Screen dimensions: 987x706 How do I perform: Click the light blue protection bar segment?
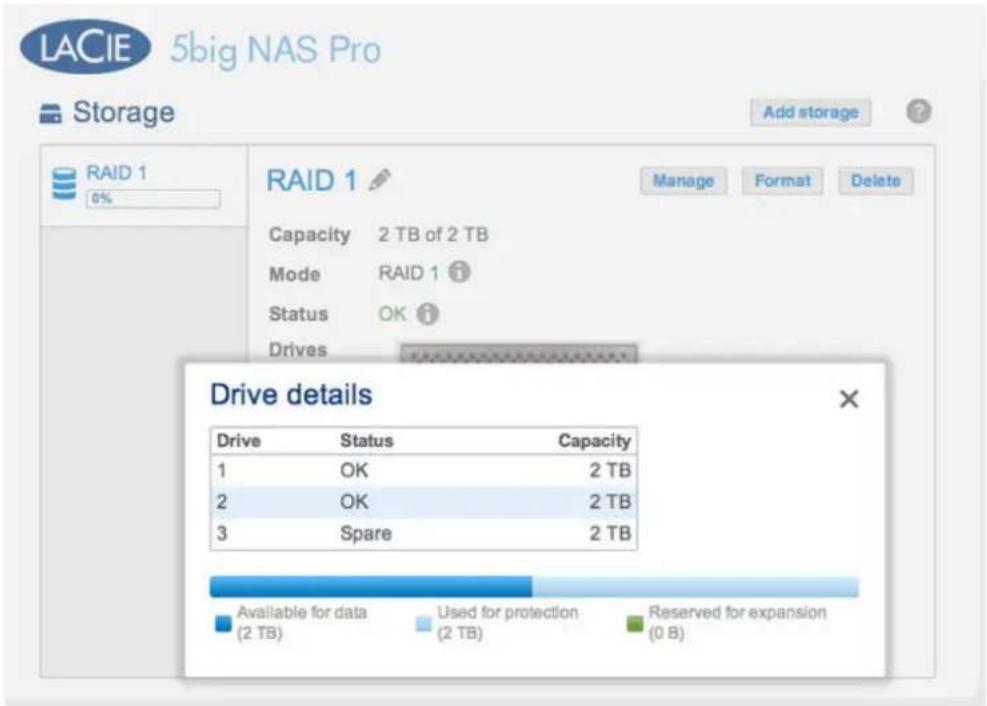tap(696, 587)
